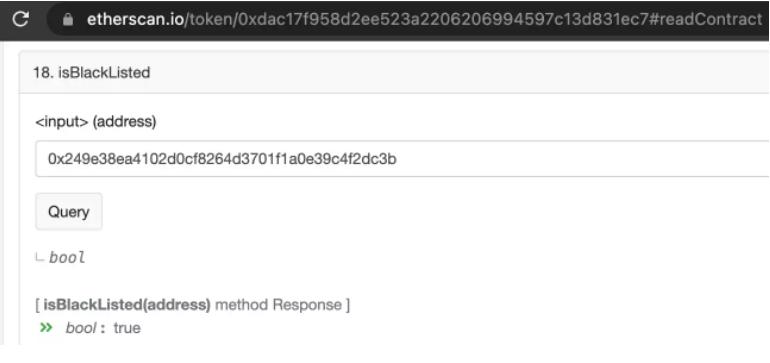Image resolution: width=770 pixels, height=363 pixels.
Task: Click the empty right side of isBlackListed header
Action: (x=459, y=73)
